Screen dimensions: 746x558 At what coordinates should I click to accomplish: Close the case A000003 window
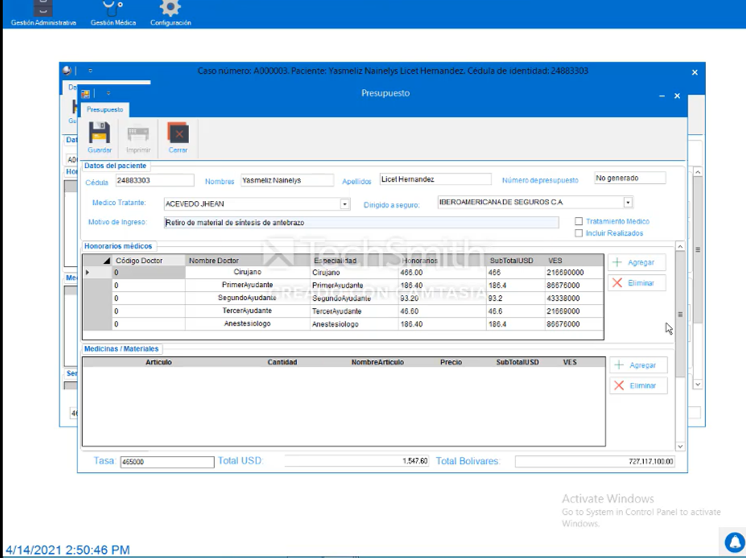695,72
